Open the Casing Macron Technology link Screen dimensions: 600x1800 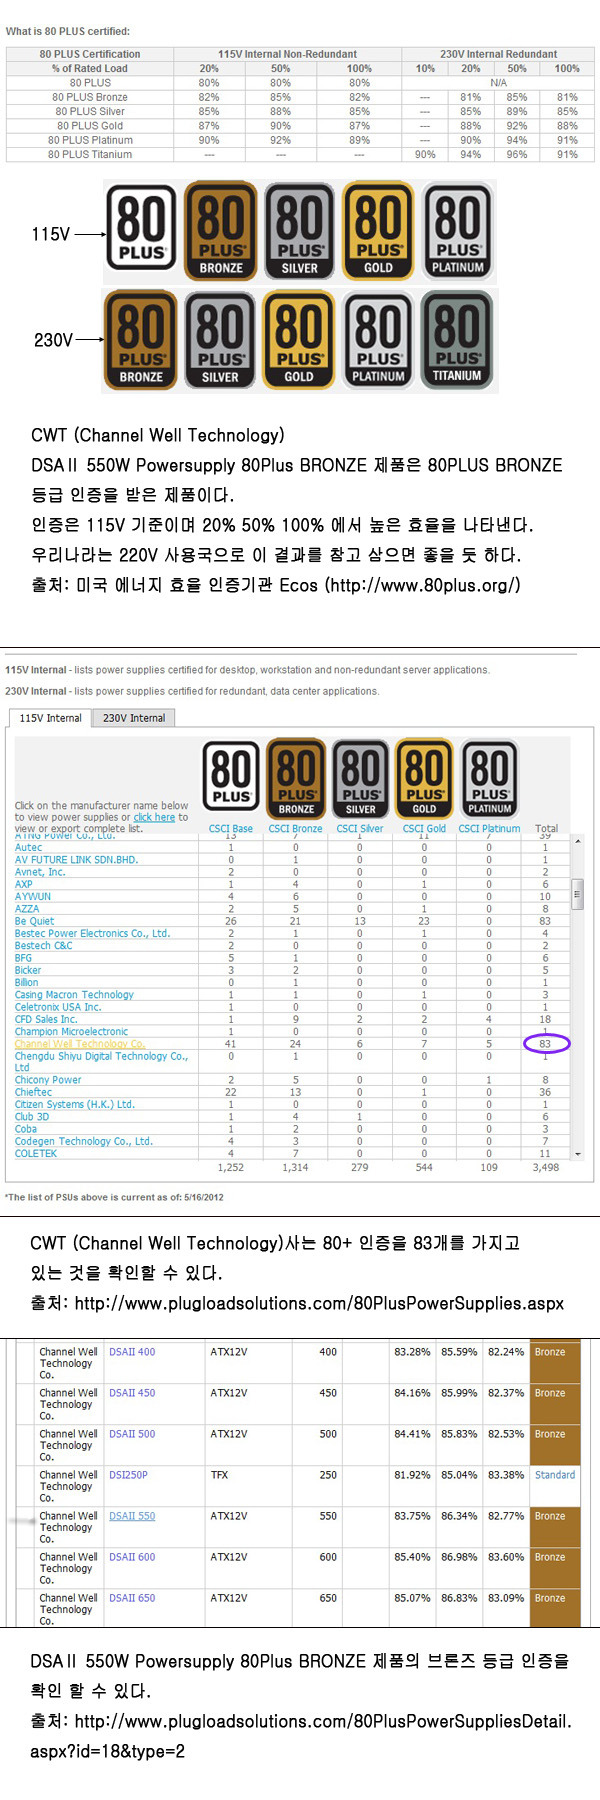(74, 994)
